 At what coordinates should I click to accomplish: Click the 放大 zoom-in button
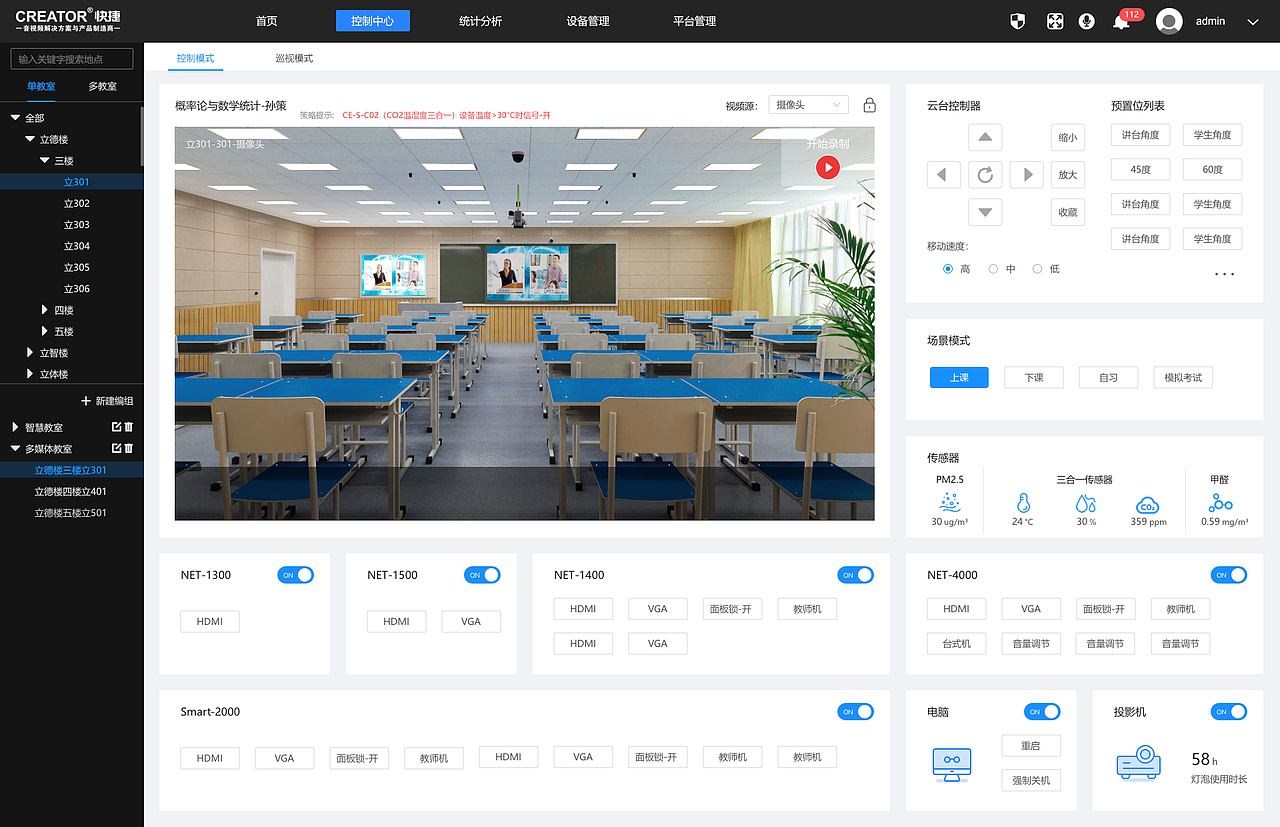1068,175
